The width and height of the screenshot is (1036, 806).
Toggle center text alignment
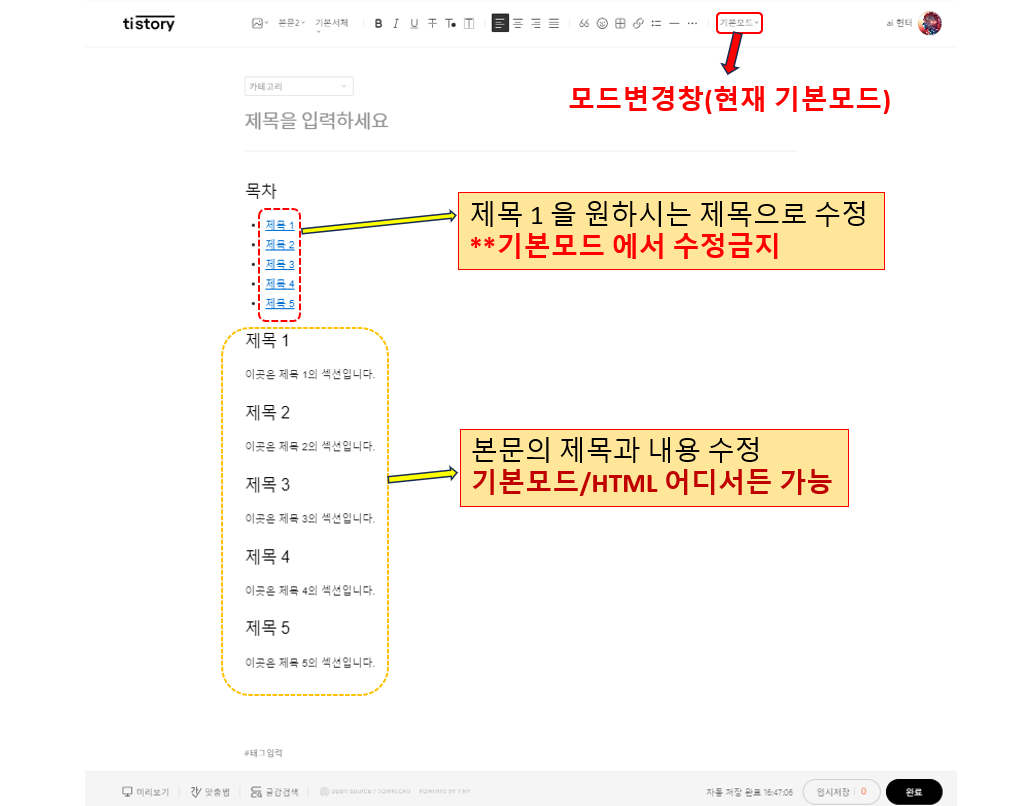click(x=517, y=22)
